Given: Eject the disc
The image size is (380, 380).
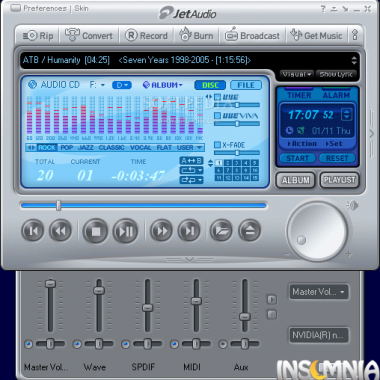Looking at the screenshot, I should click(x=250, y=230).
